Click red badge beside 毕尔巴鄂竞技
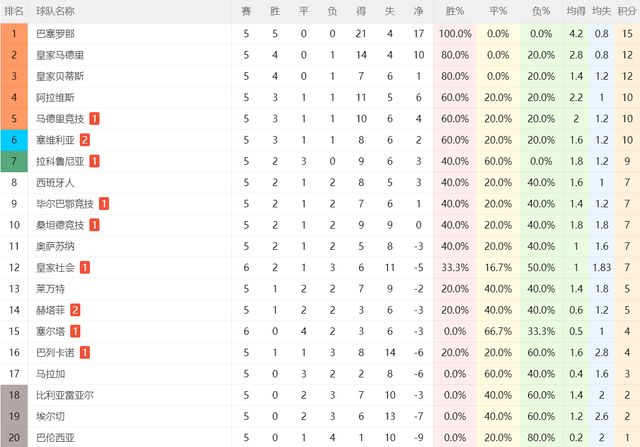Image resolution: width=640 pixels, height=447 pixels. (104, 204)
